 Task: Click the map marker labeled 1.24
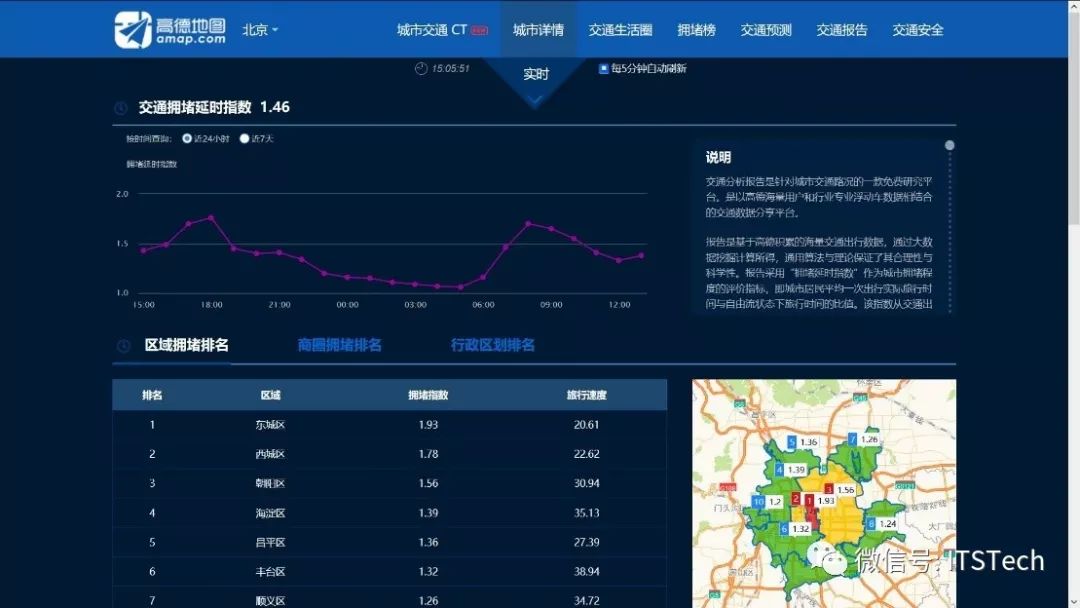click(x=886, y=524)
